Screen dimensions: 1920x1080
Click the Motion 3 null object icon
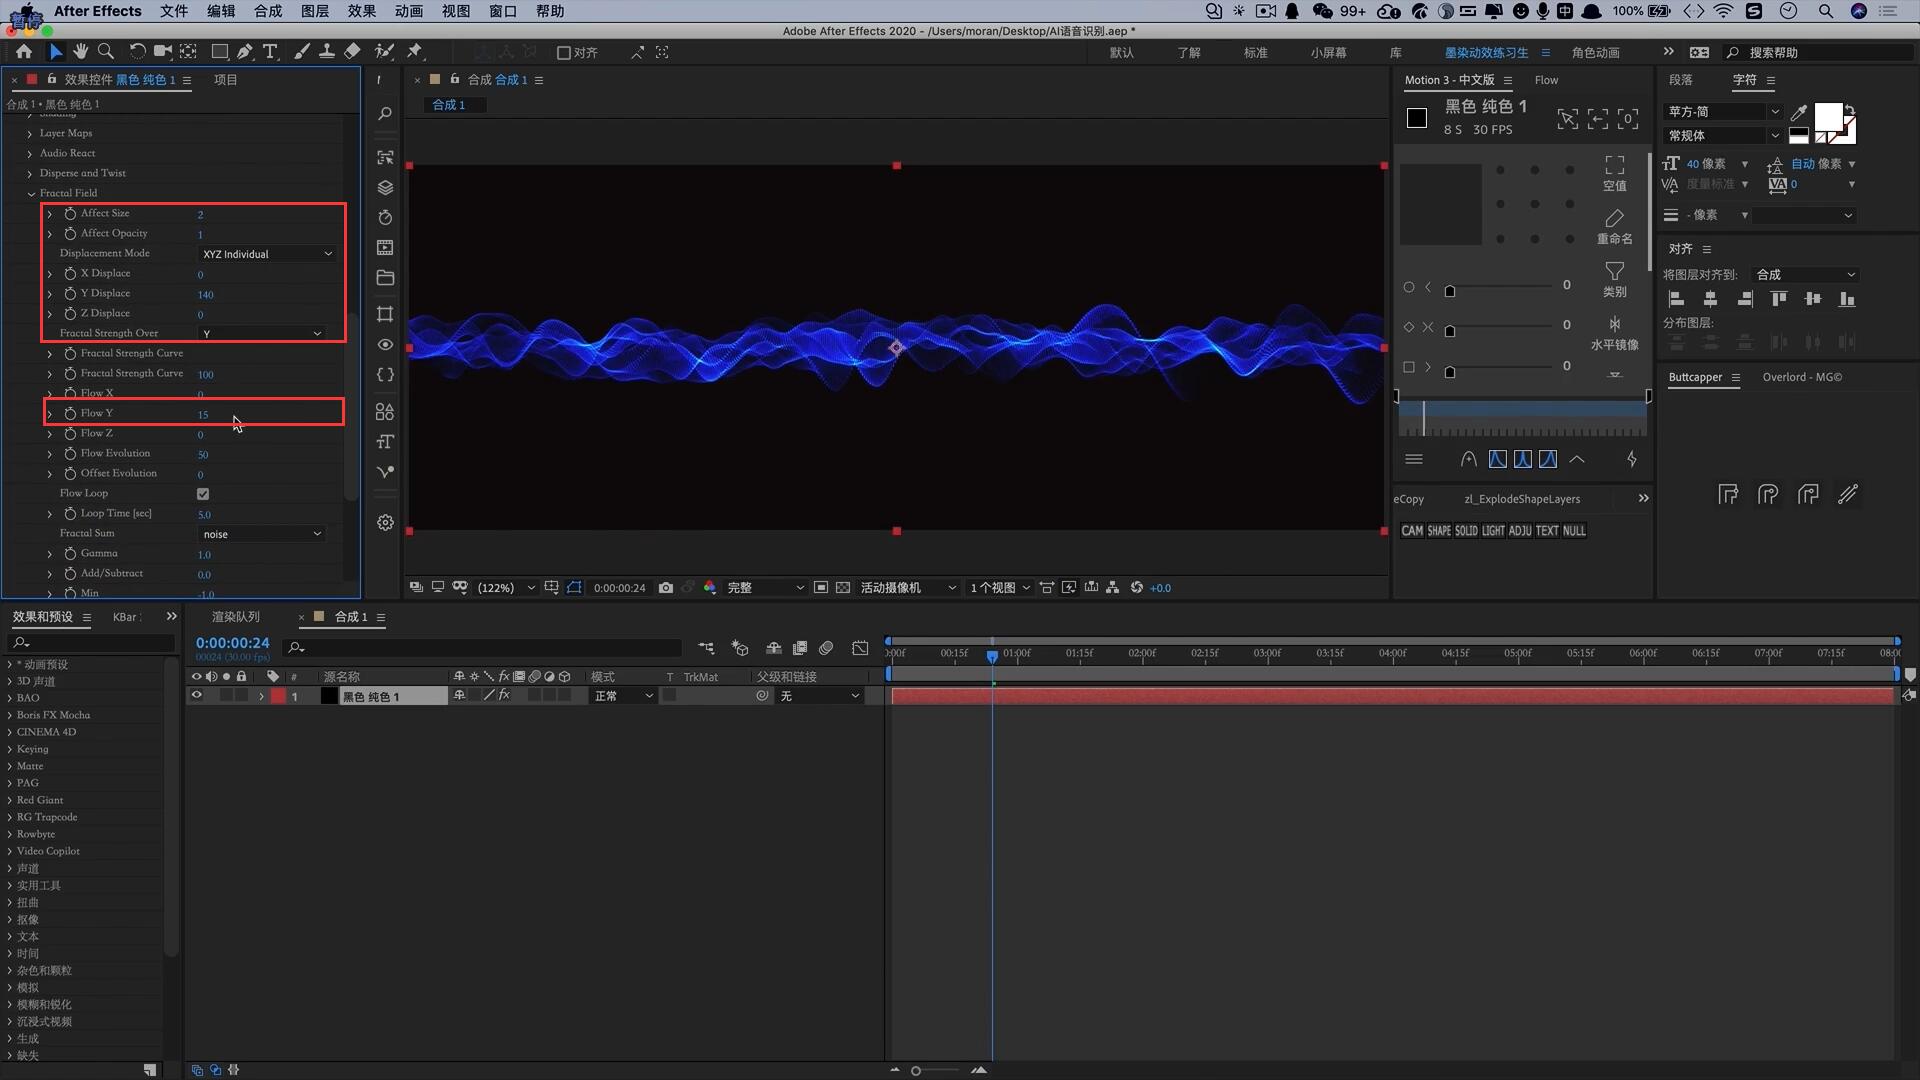[1614, 165]
